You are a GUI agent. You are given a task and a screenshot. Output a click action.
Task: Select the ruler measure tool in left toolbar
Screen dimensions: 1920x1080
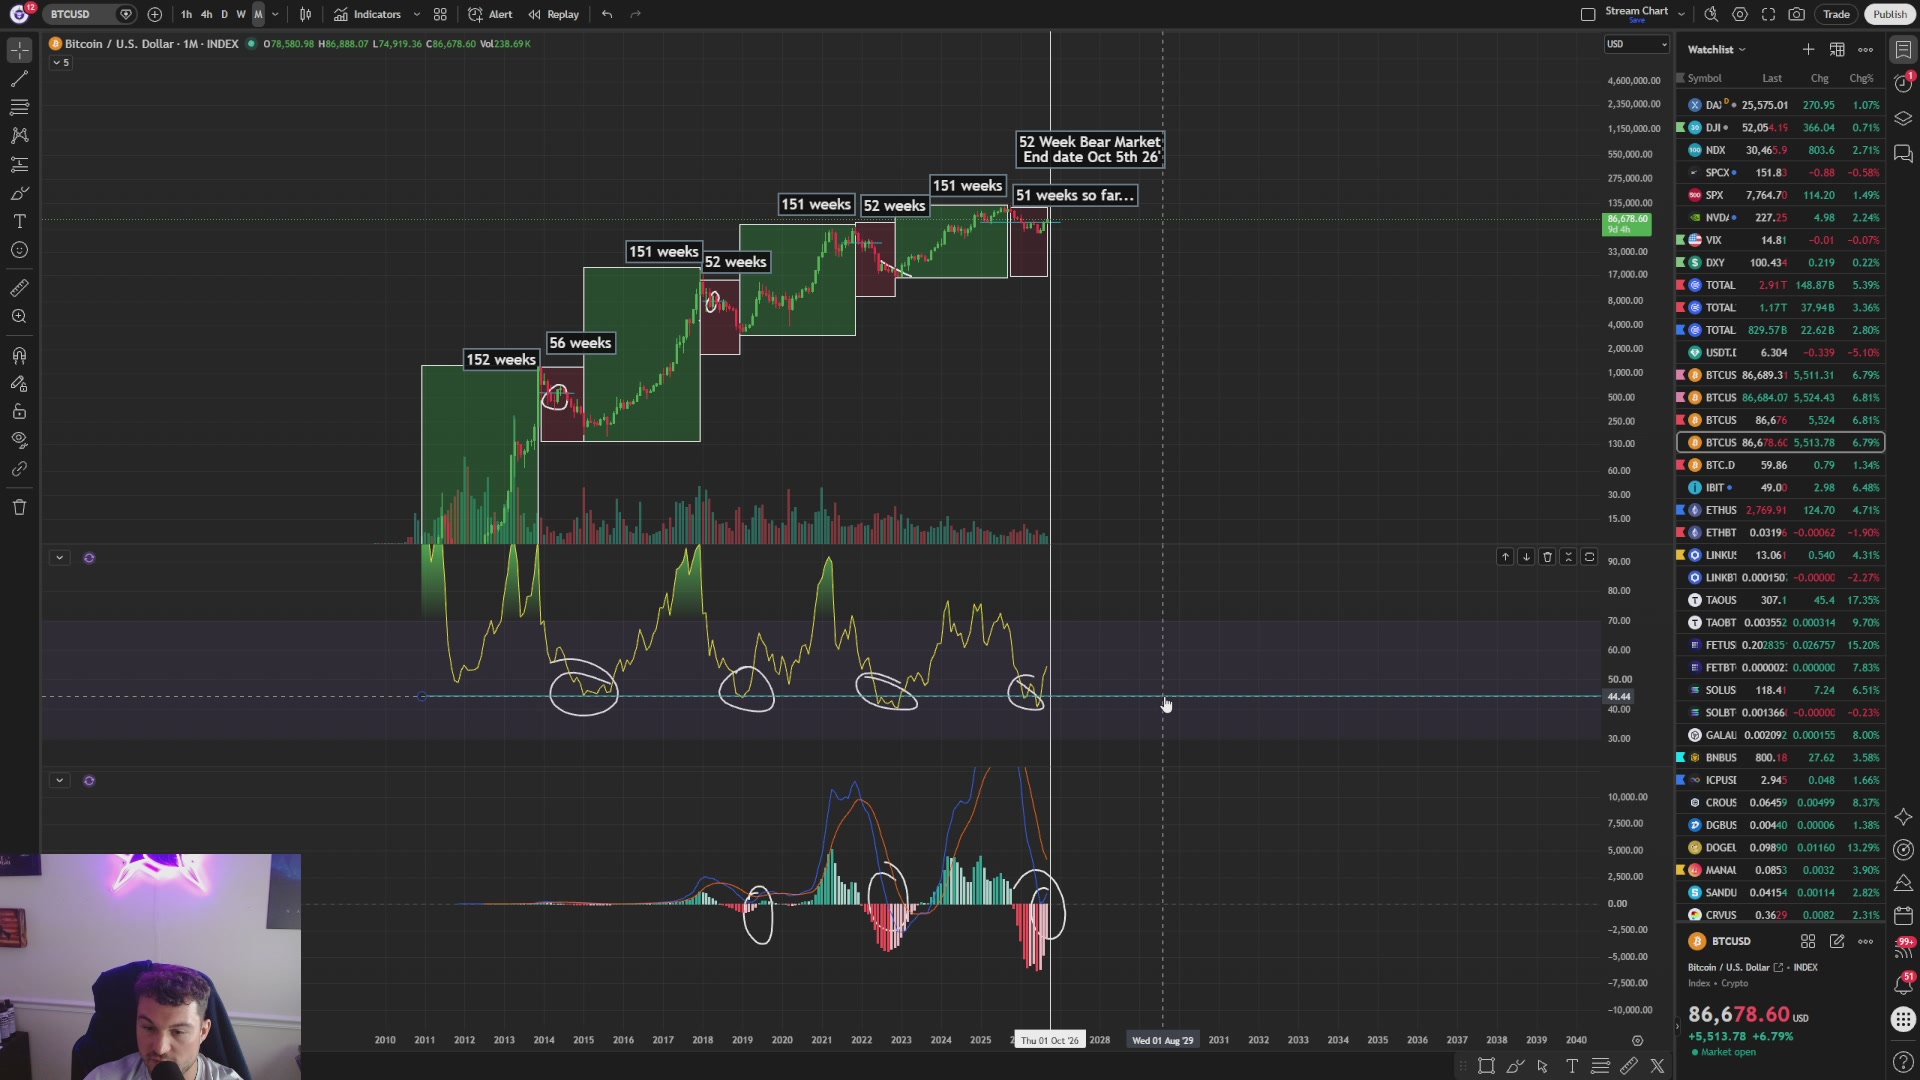pyautogui.click(x=19, y=288)
